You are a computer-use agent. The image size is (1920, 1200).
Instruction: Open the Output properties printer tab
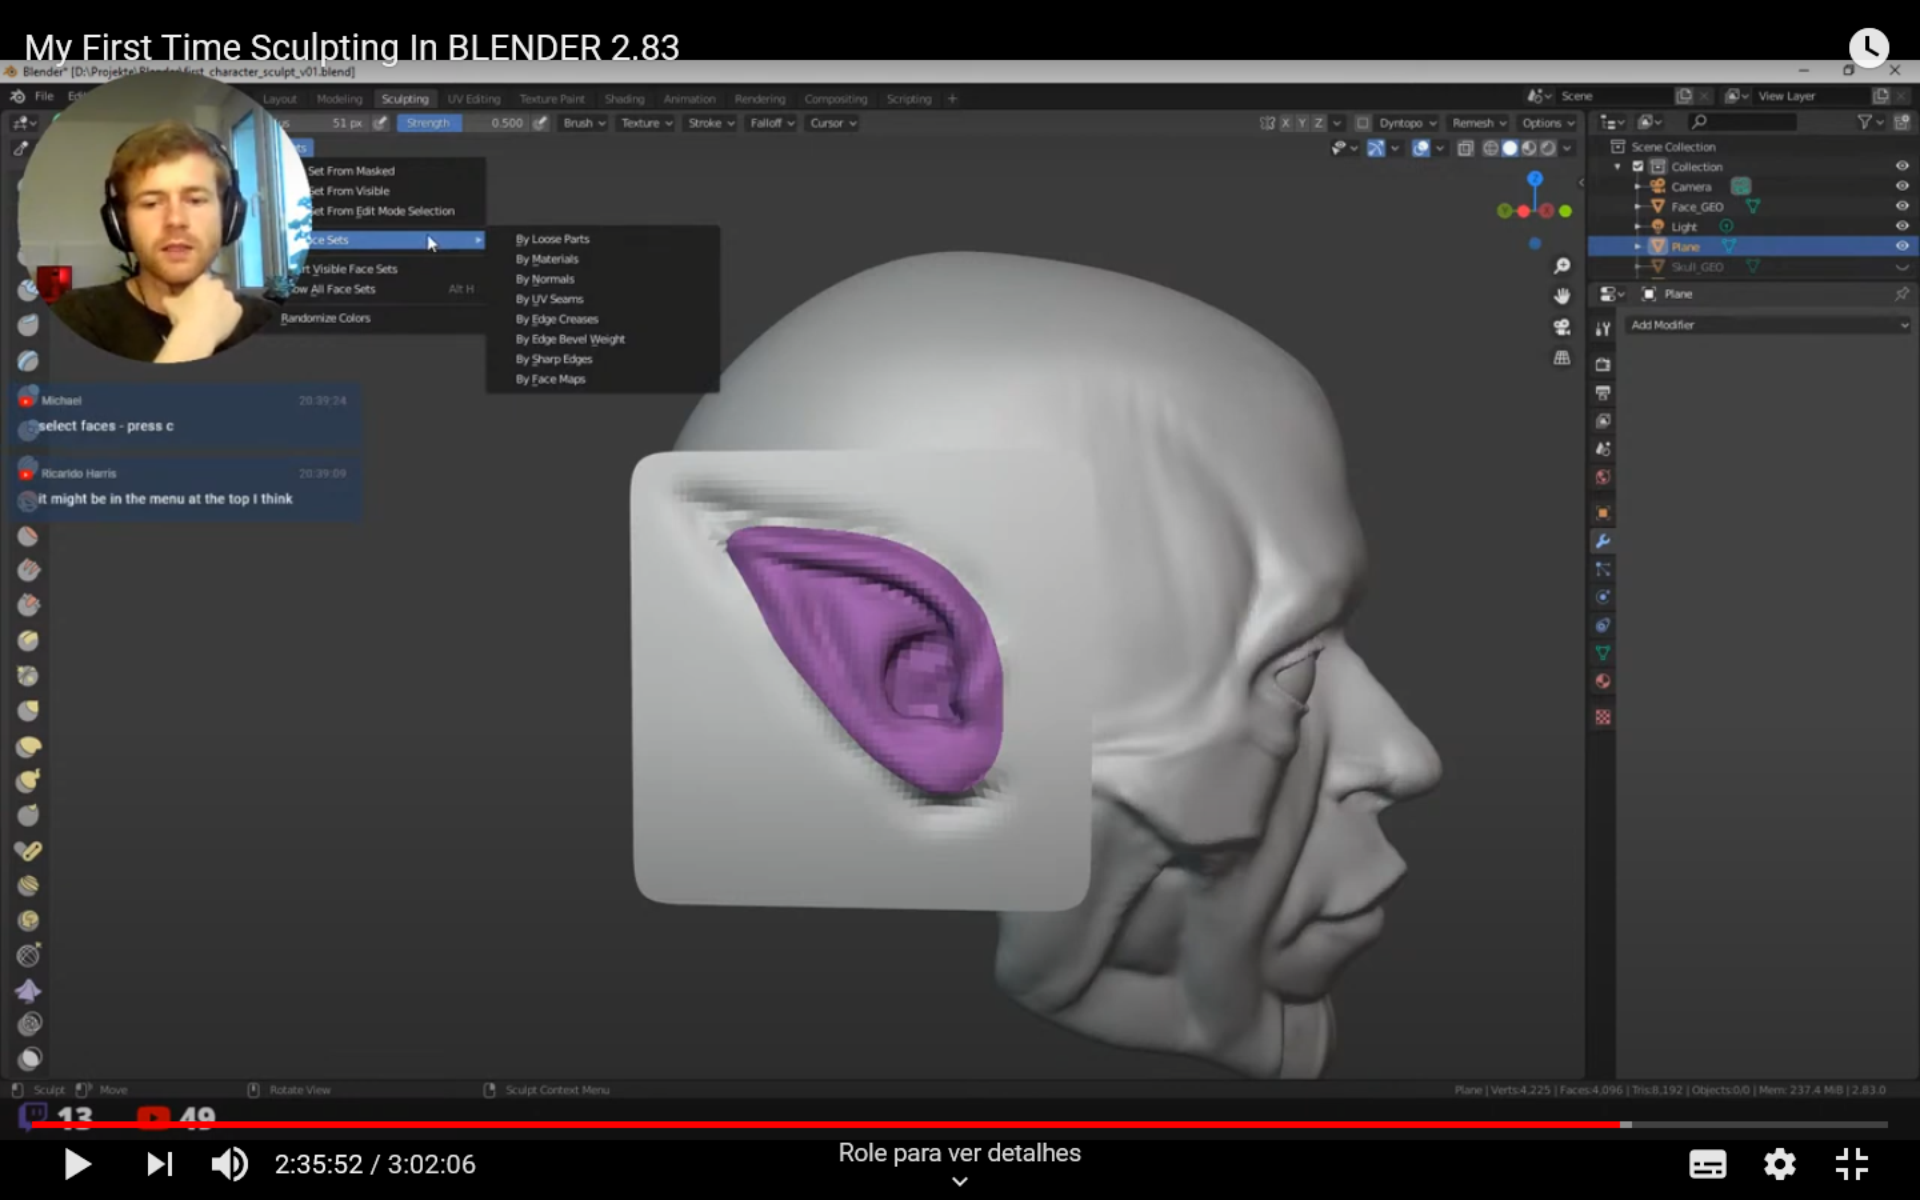(1603, 393)
